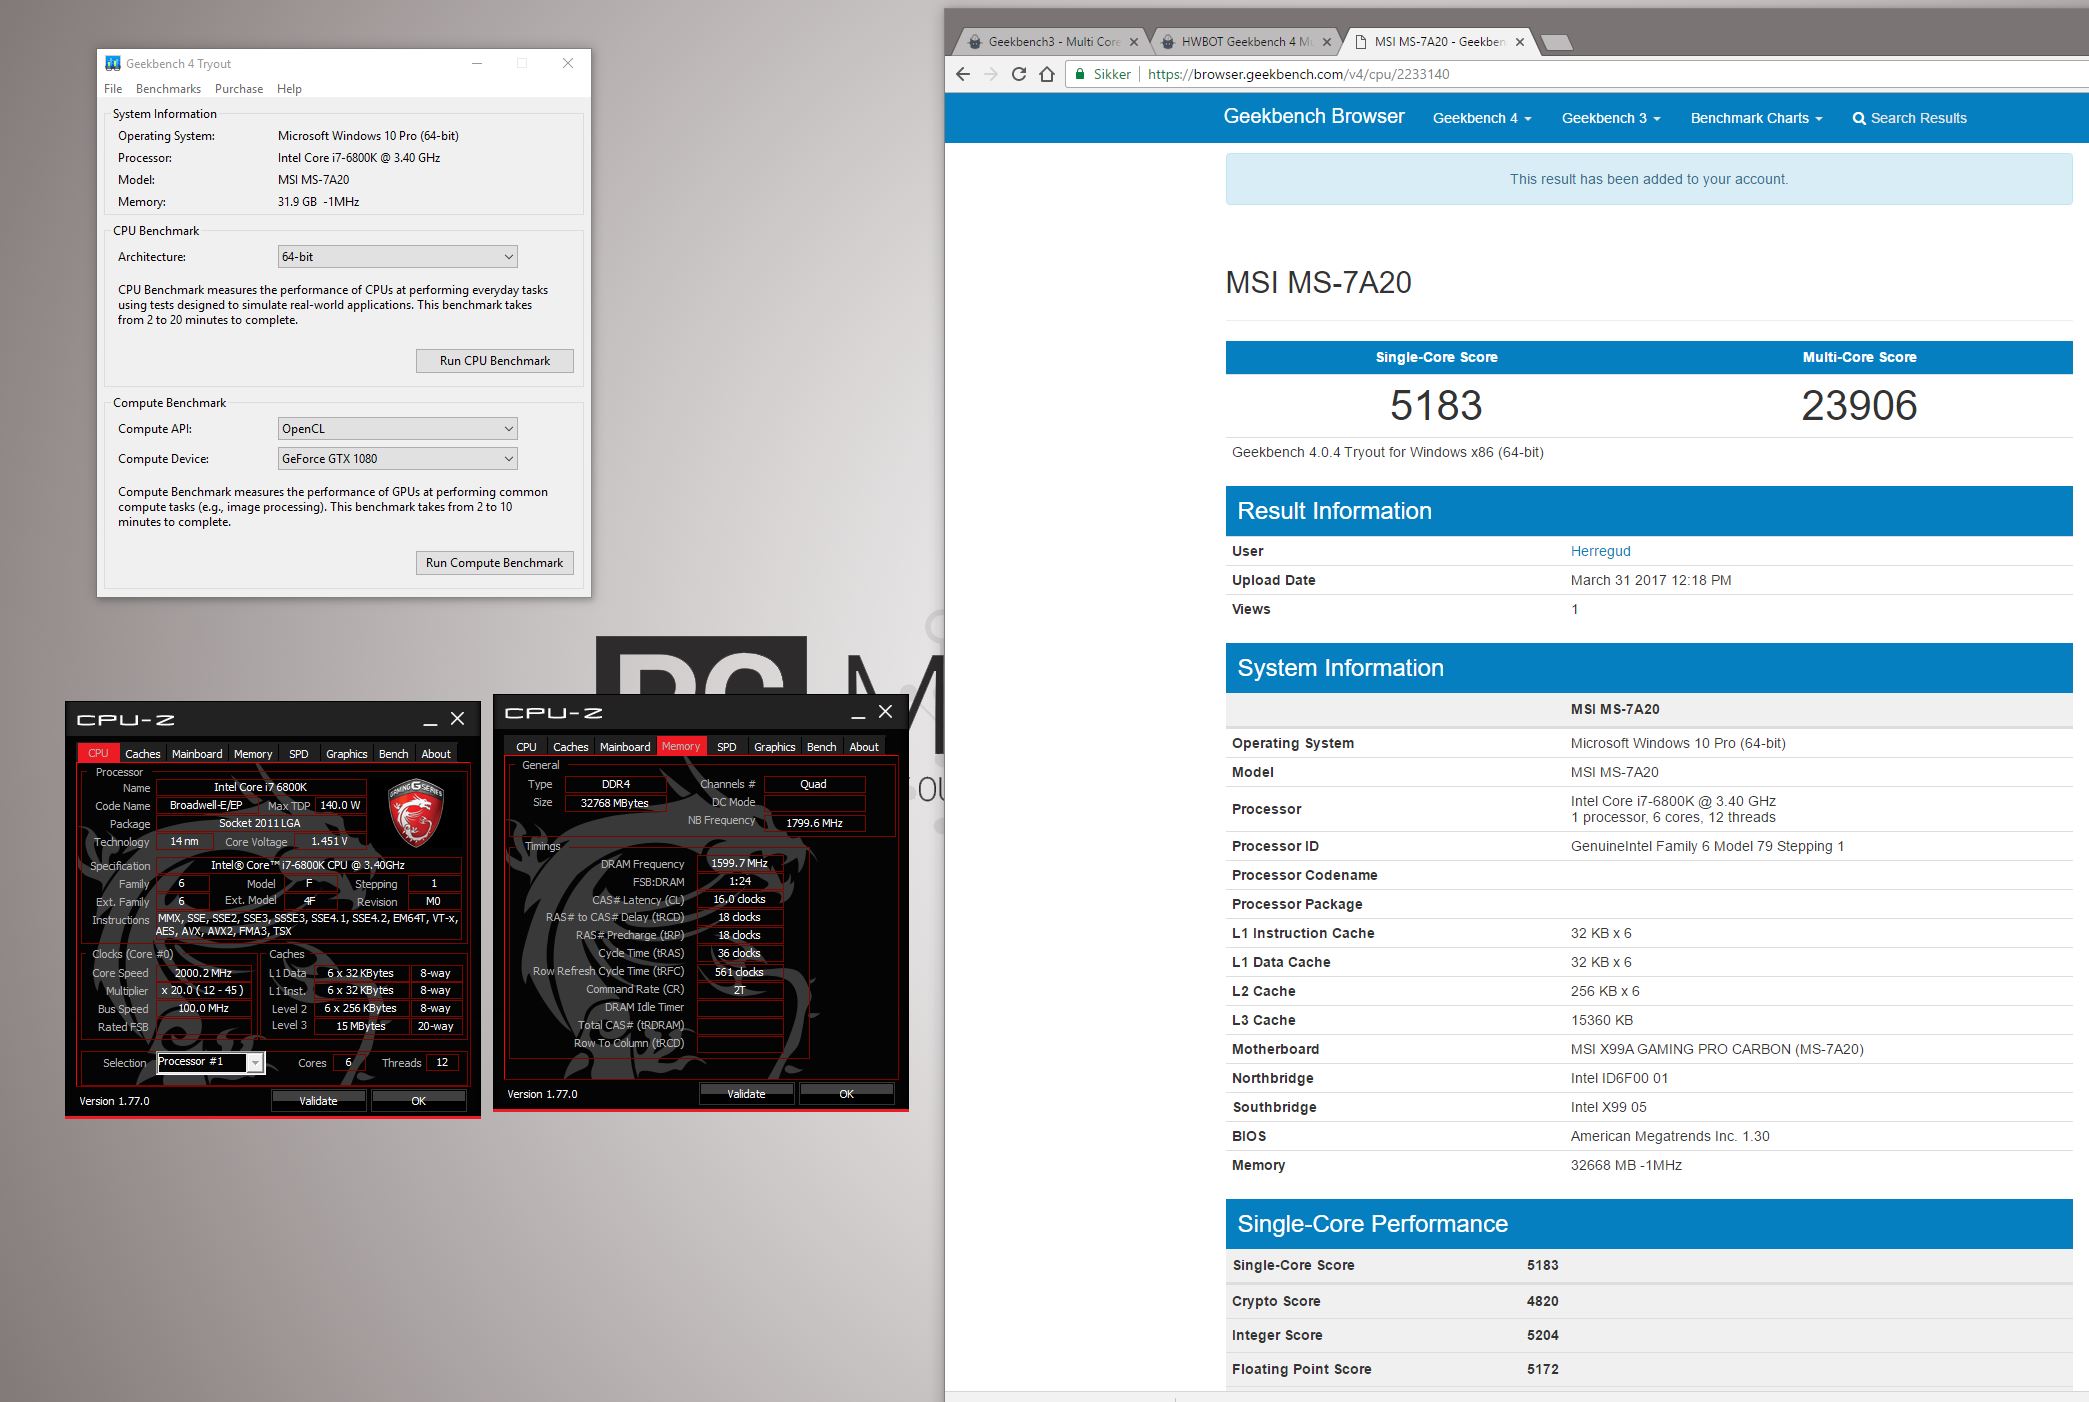Click the Search Results magnifier icon
Screen dimensions: 2089x1402
(1859, 118)
